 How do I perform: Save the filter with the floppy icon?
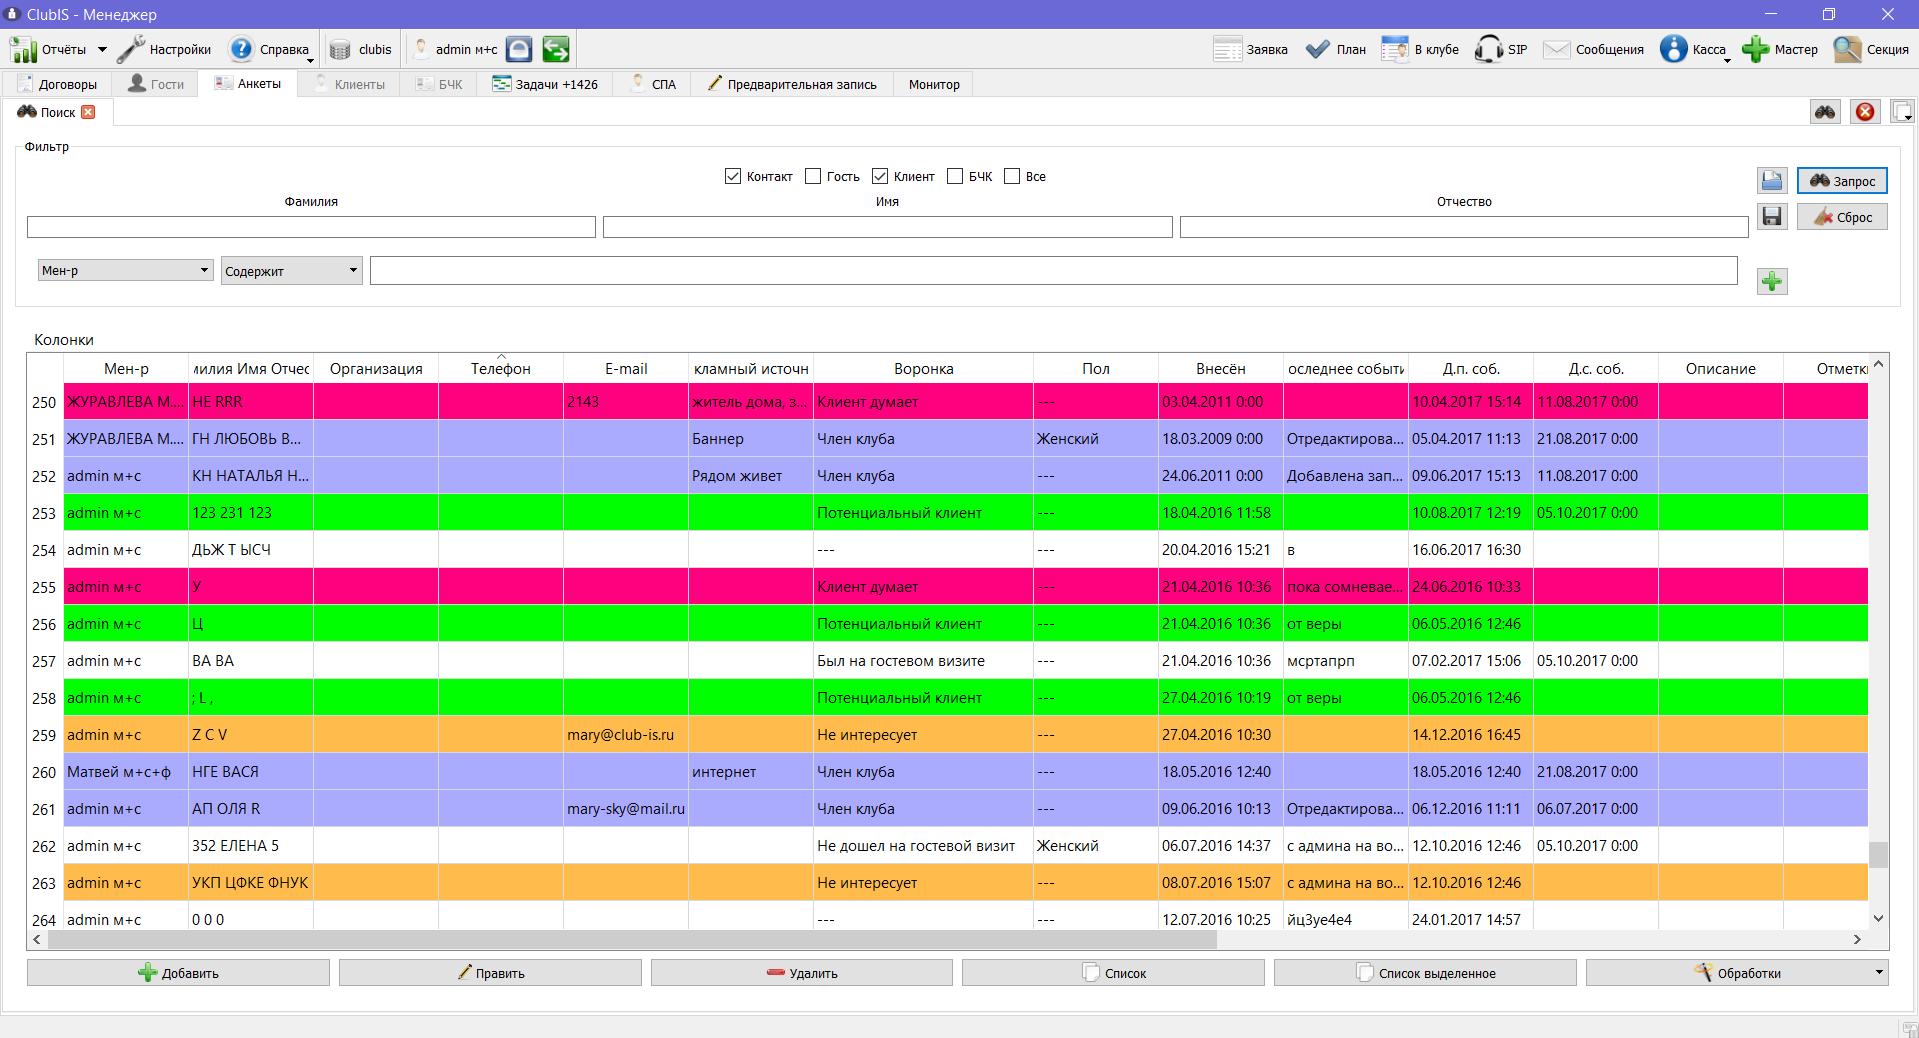(1772, 216)
